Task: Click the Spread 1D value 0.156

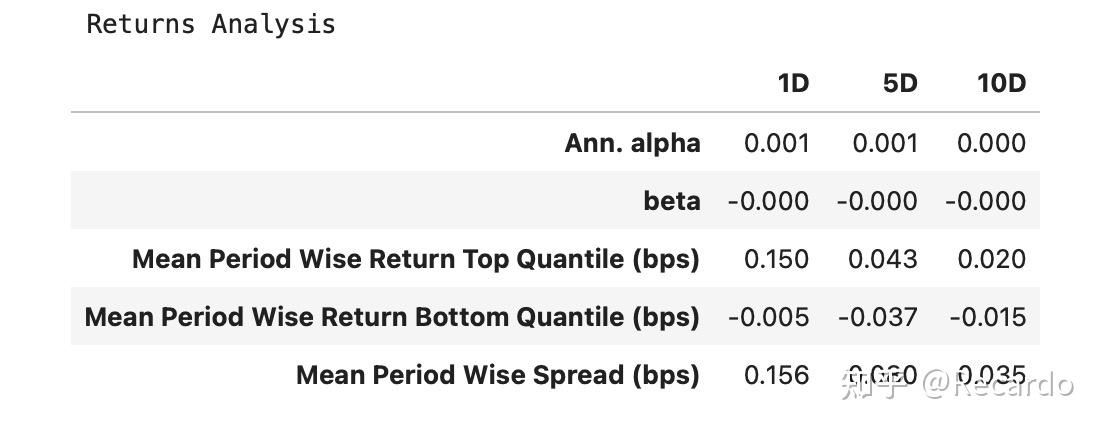Action: [x=776, y=375]
